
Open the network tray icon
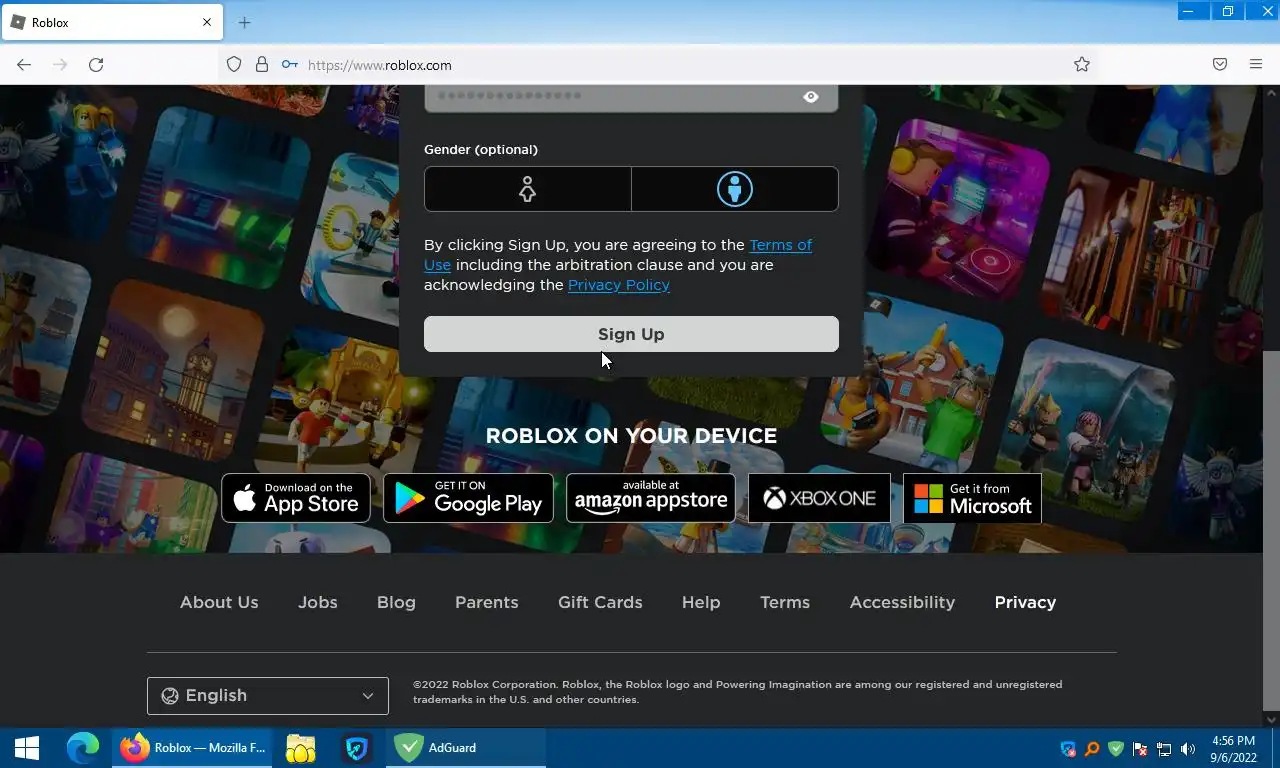1164,749
